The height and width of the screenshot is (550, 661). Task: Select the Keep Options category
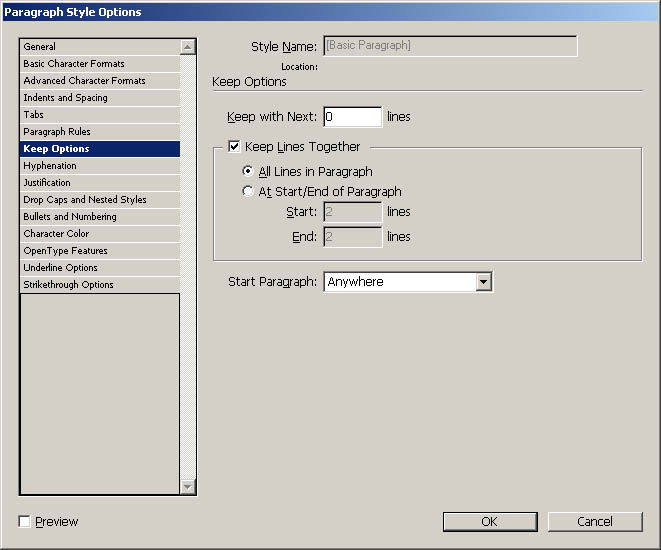tap(100, 149)
